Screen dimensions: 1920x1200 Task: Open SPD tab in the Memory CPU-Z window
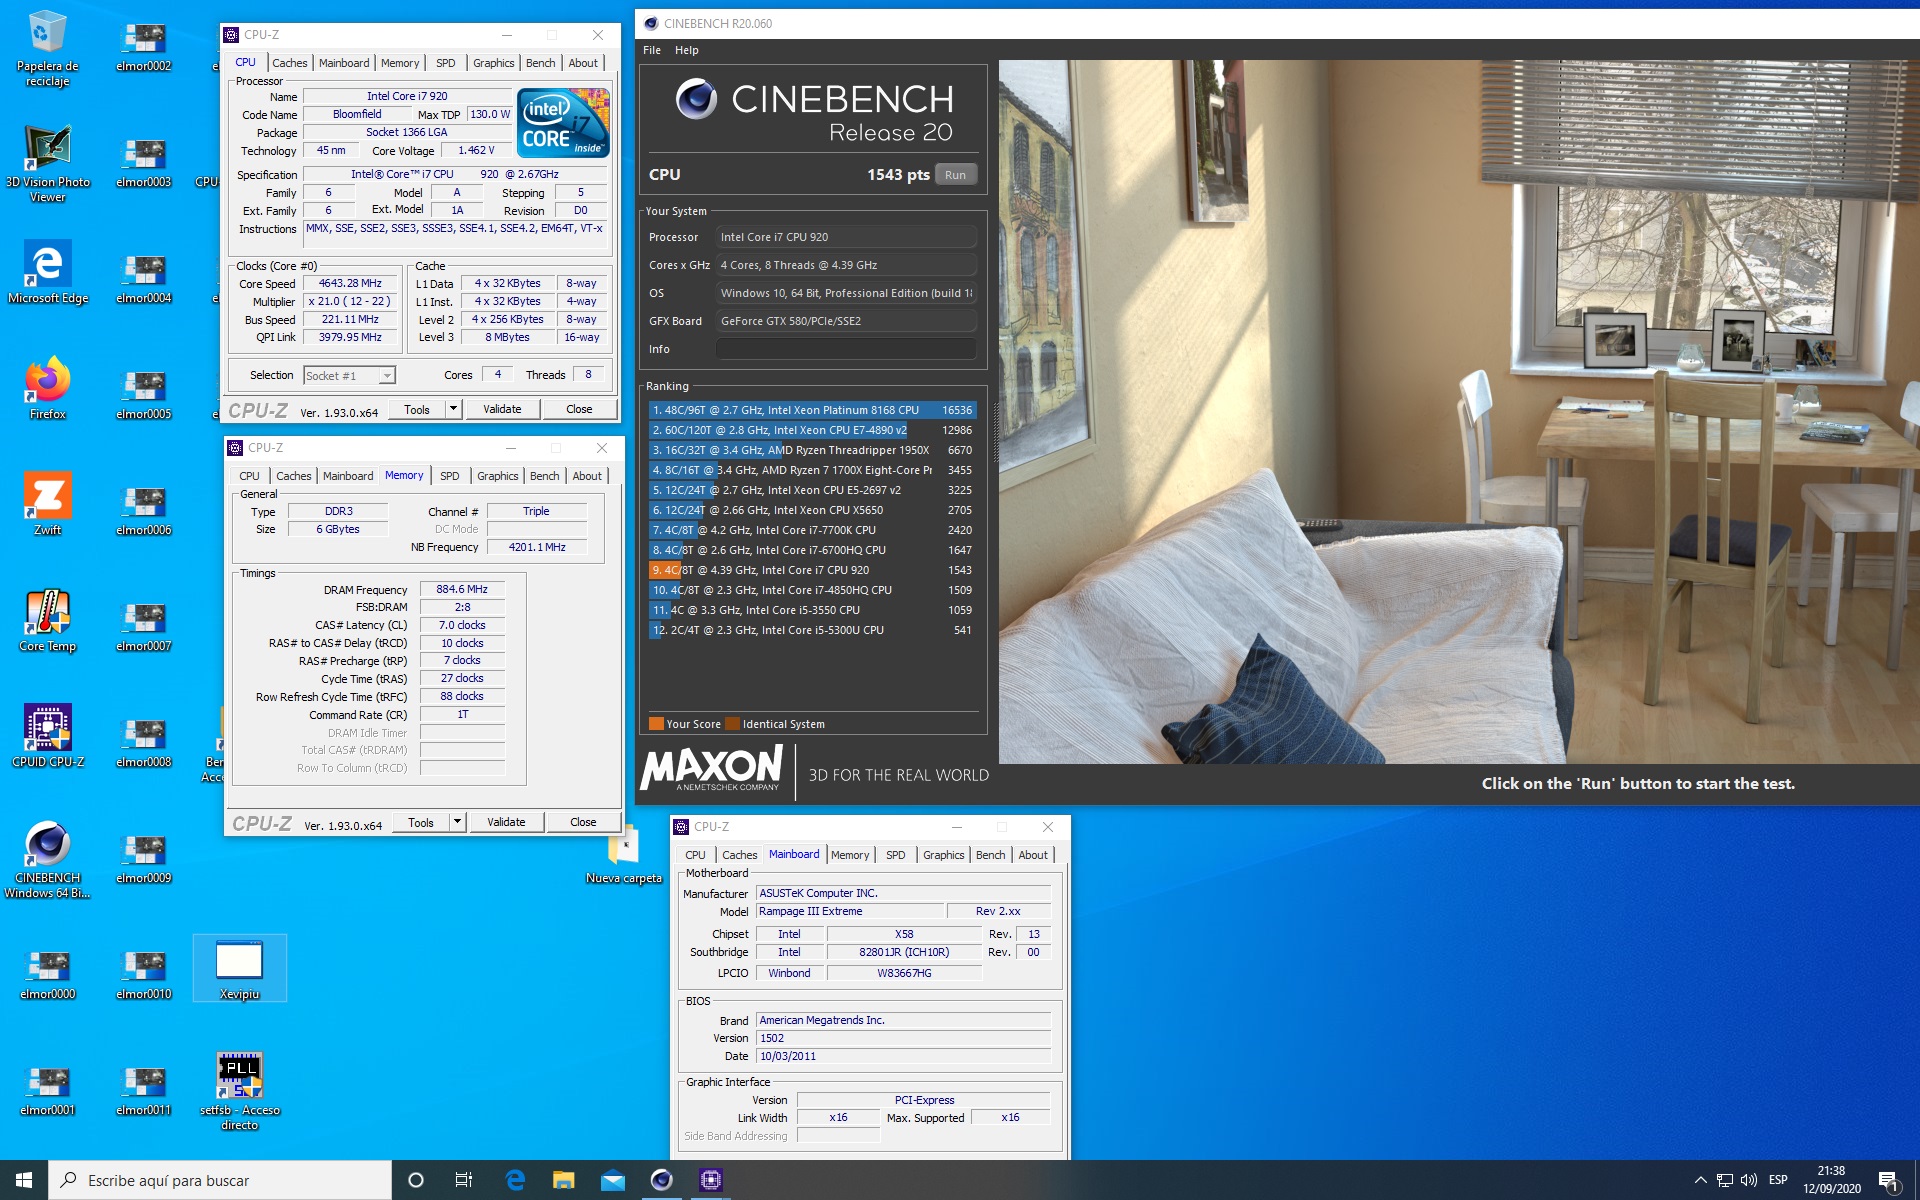click(450, 476)
